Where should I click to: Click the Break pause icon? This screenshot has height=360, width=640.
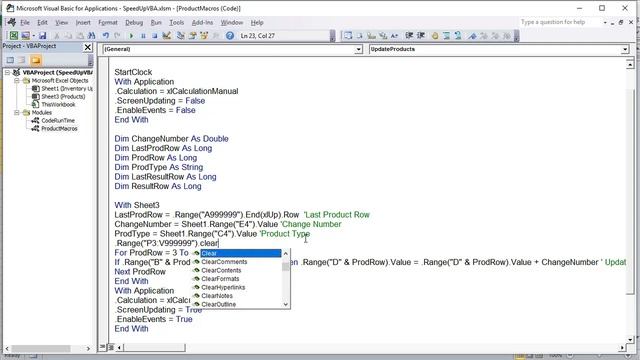[143, 36]
